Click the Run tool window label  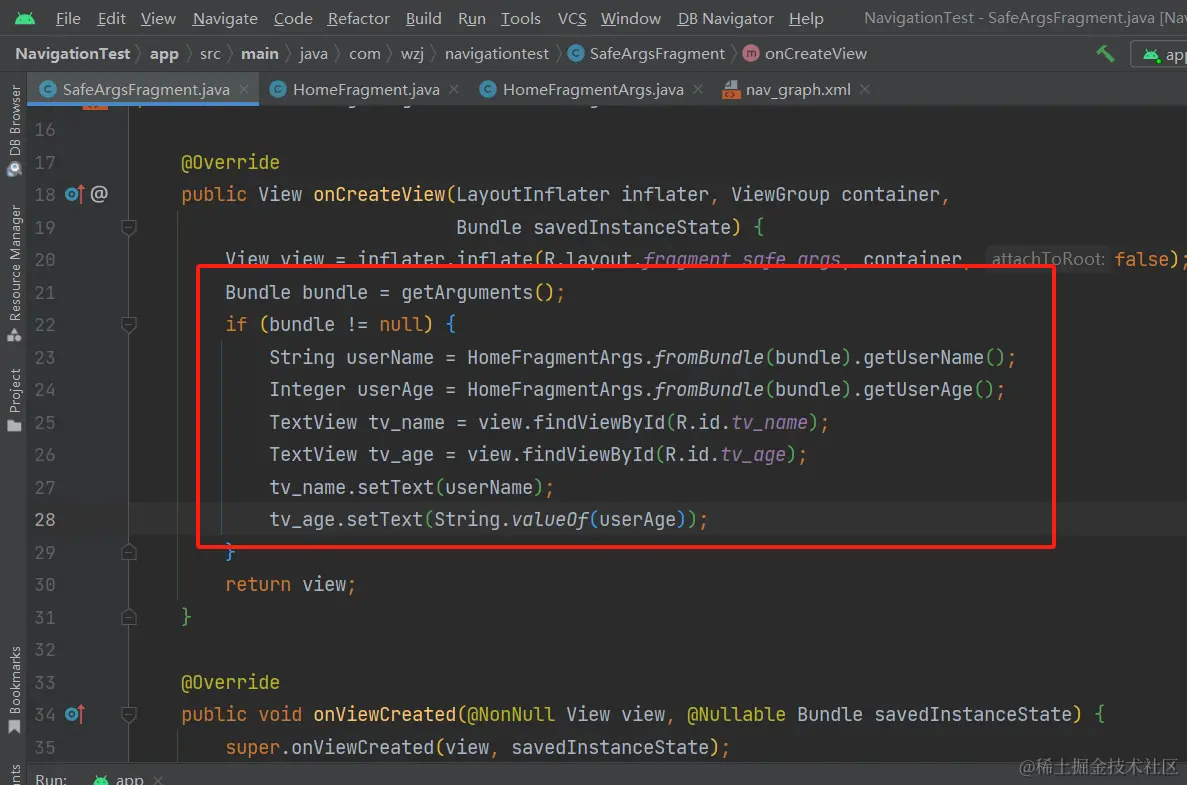pos(51,779)
